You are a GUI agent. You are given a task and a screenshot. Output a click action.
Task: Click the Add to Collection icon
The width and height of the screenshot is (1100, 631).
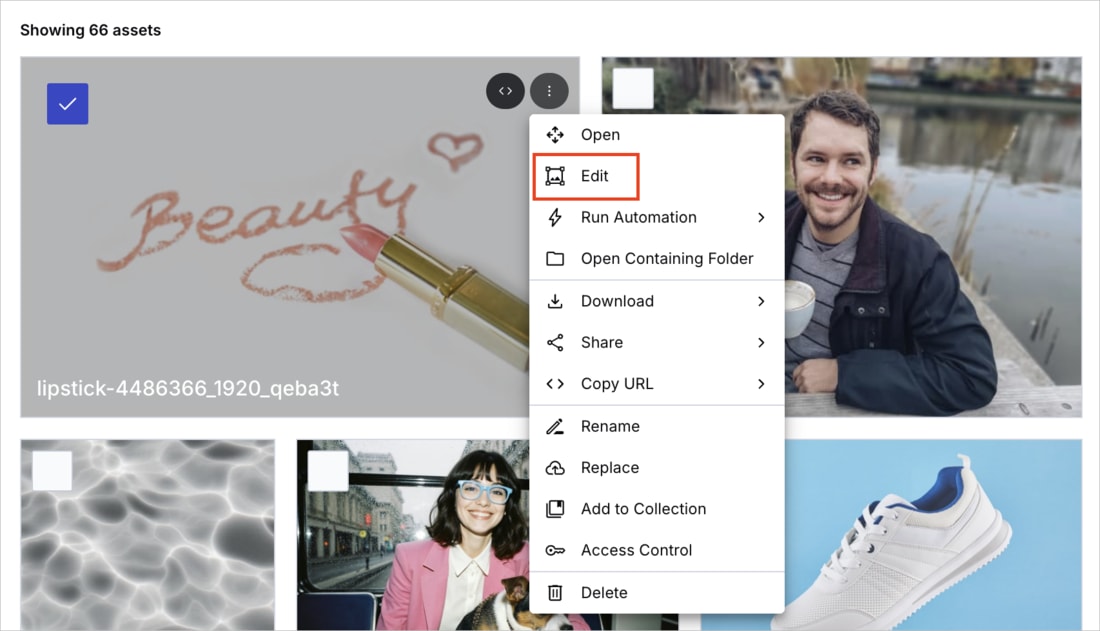555,509
